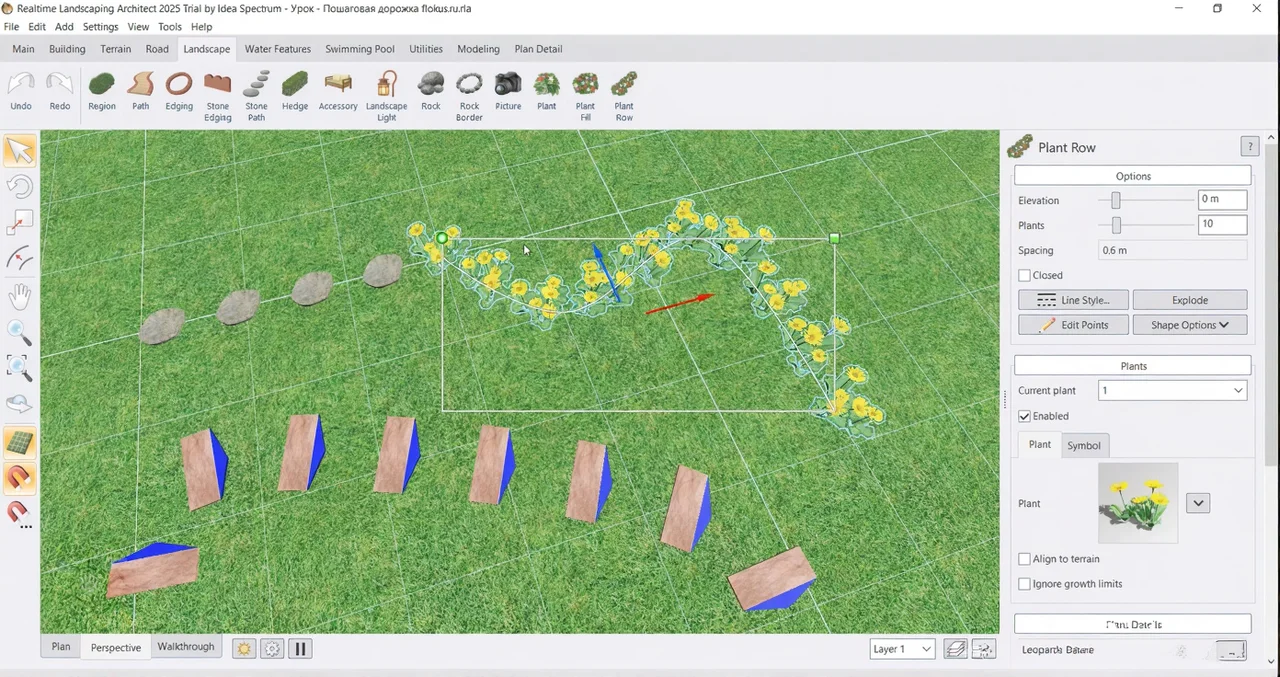
Task: Select the Stone Path tool
Action: (x=257, y=95)
